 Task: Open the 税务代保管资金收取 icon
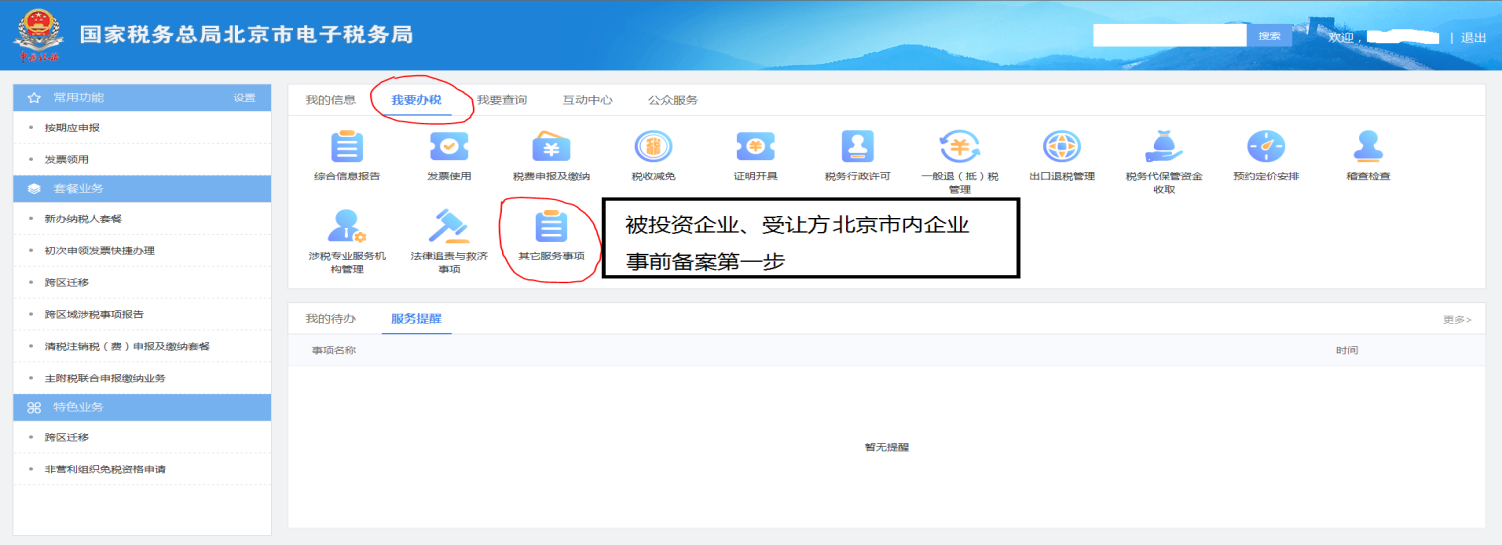click(x=1164, y=147)
